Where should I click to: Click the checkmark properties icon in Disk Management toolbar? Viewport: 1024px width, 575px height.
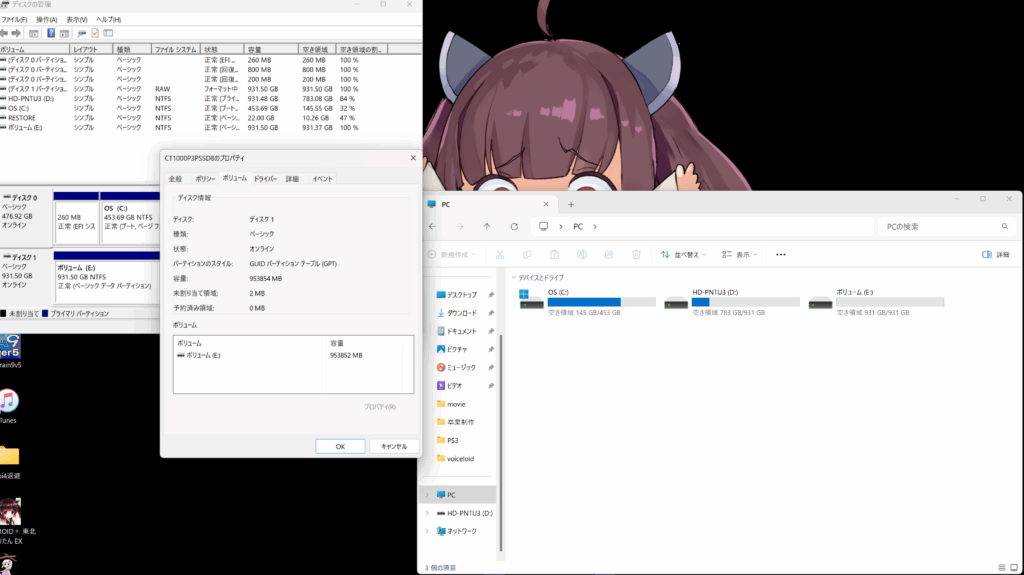95,33
